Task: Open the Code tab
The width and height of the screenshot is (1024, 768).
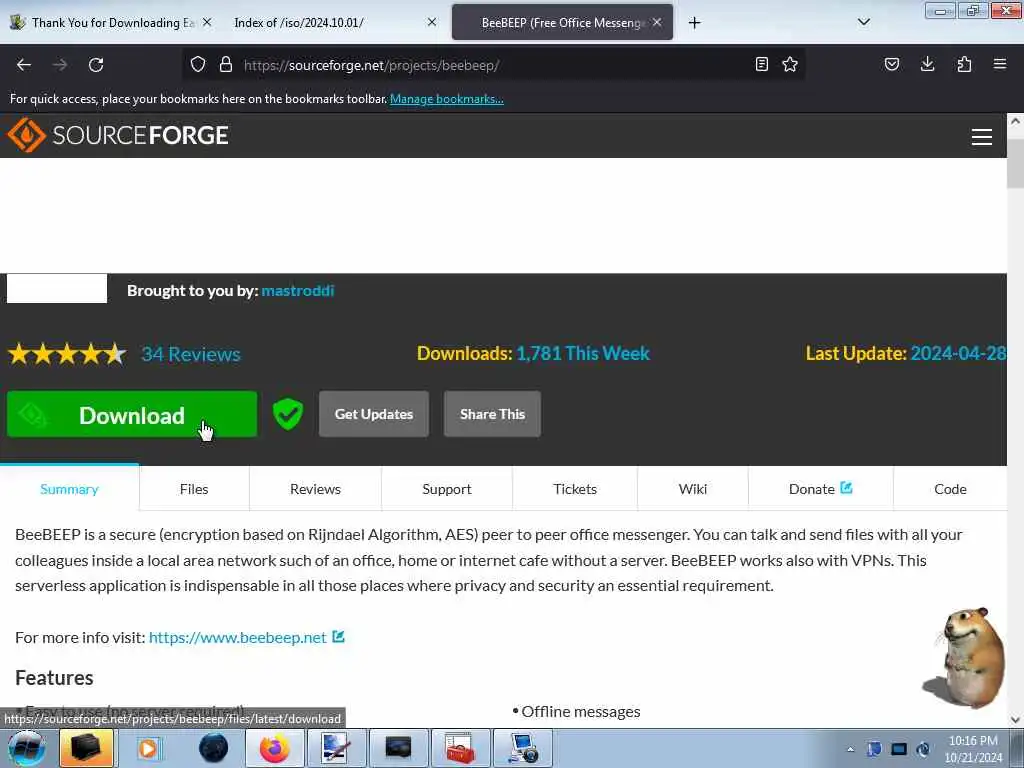Action: point(950,488)
